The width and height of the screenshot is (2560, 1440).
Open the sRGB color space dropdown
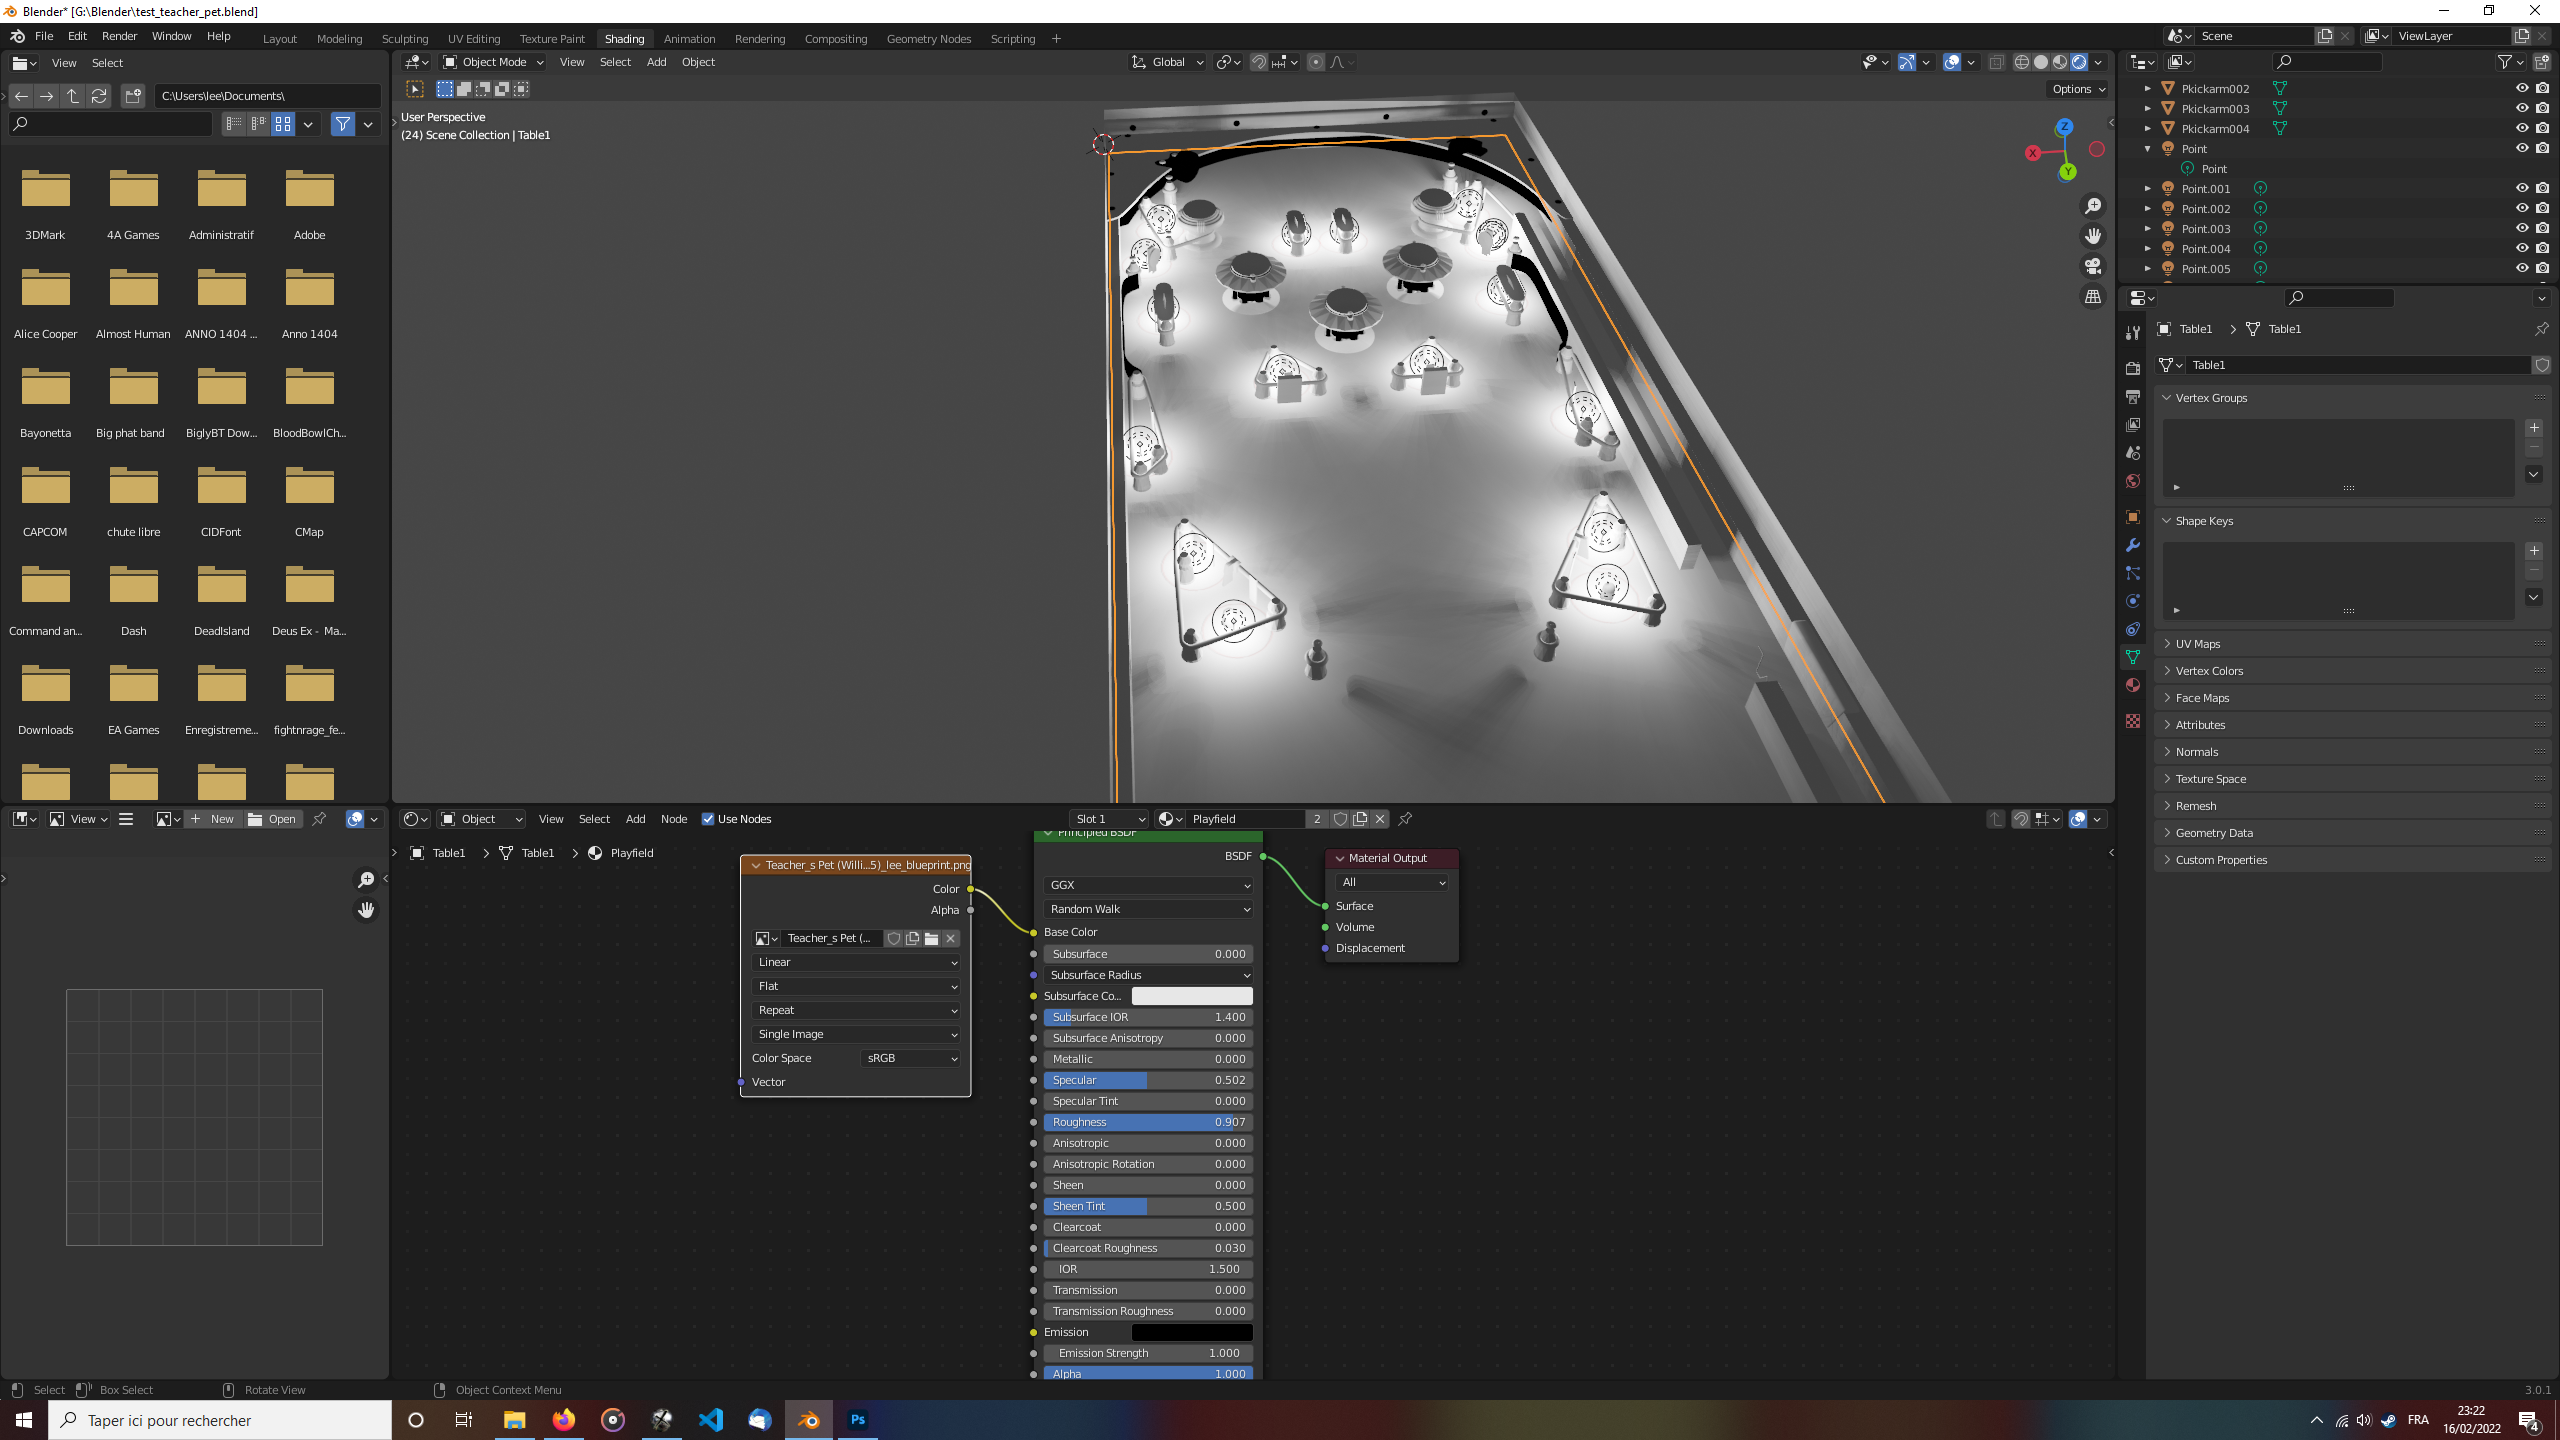point(910,1058)
